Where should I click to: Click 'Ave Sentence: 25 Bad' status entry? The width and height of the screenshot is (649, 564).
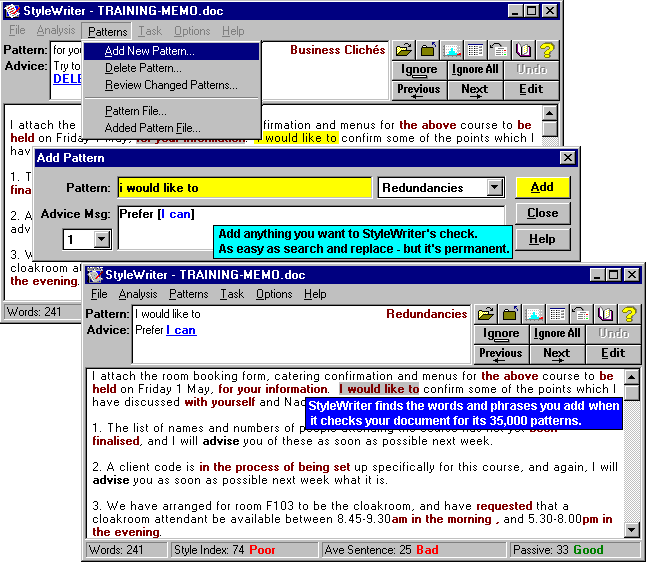coord(414,550)
